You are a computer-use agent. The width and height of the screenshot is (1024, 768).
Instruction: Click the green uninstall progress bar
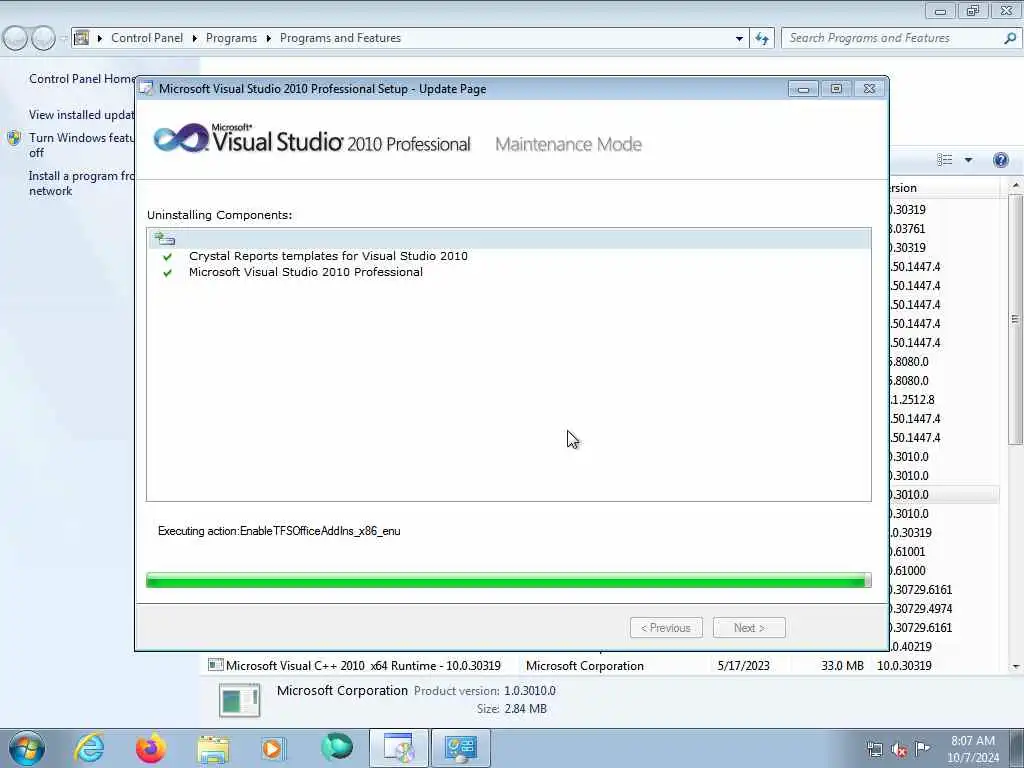[x=508, y=580]
